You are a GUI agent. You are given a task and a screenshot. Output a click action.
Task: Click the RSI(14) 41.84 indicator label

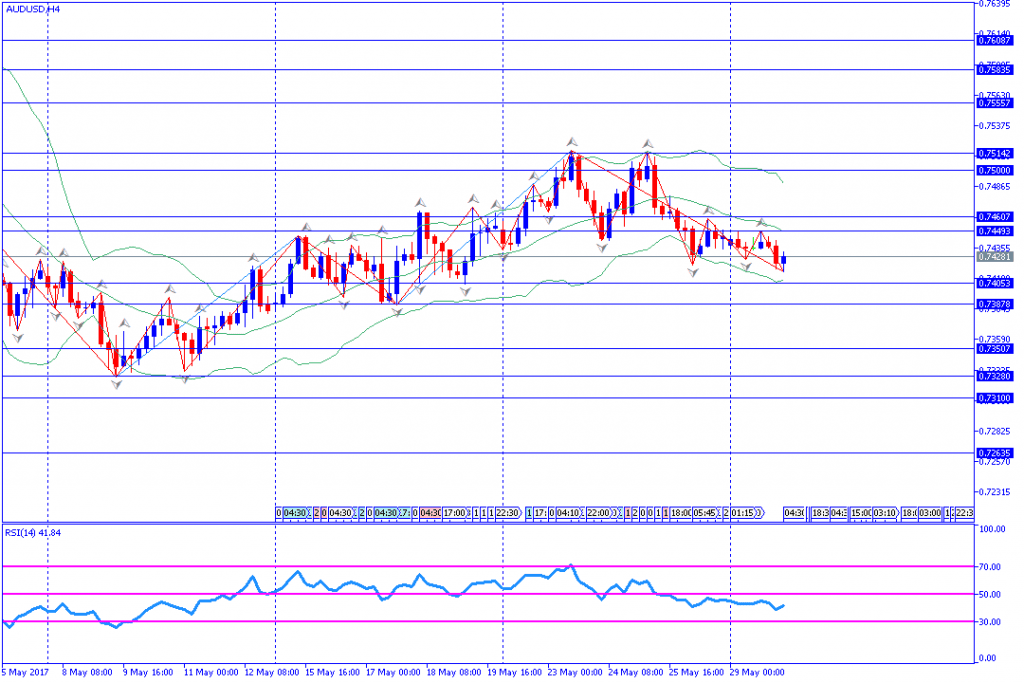(x=33, y=533)
